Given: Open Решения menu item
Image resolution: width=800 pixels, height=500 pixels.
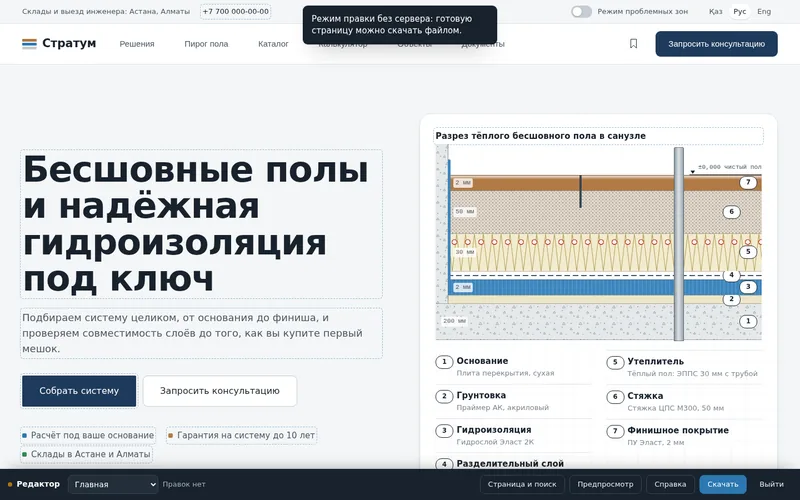Looking at the screenshot, I should [137, 44].
